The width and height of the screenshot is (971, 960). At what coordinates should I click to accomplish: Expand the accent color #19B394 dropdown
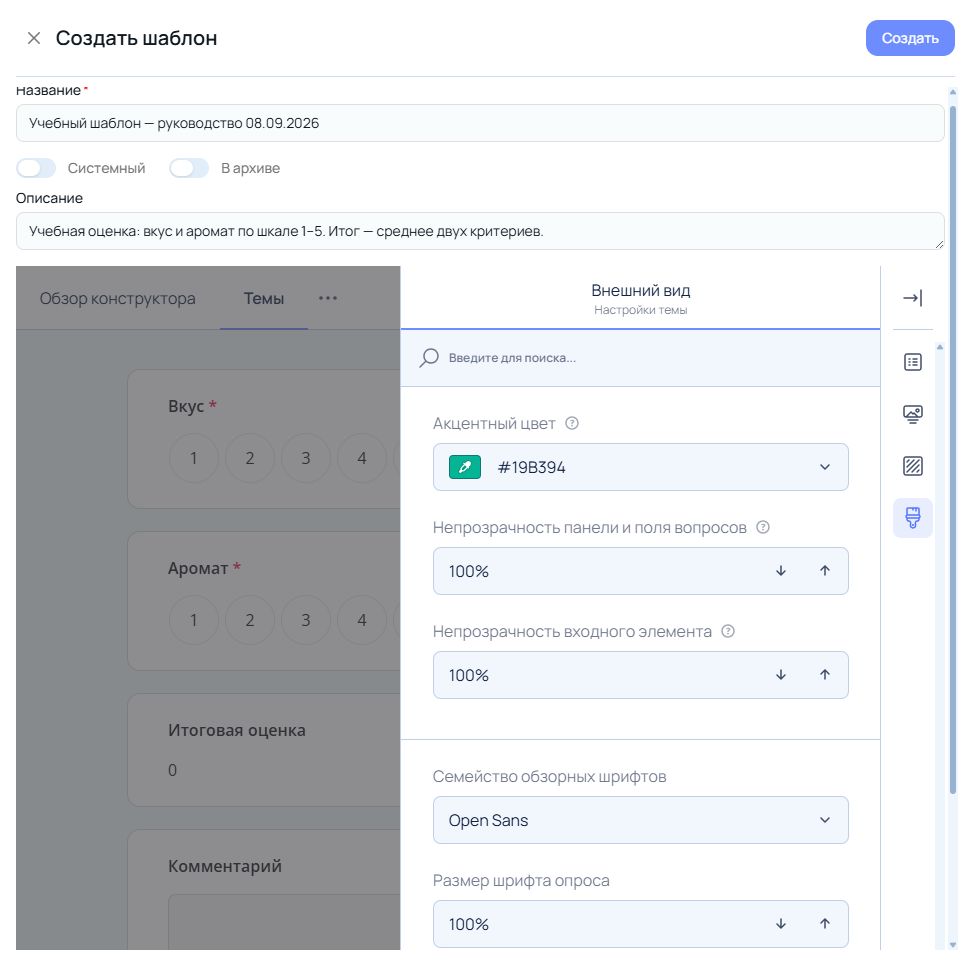click(640, 467)
